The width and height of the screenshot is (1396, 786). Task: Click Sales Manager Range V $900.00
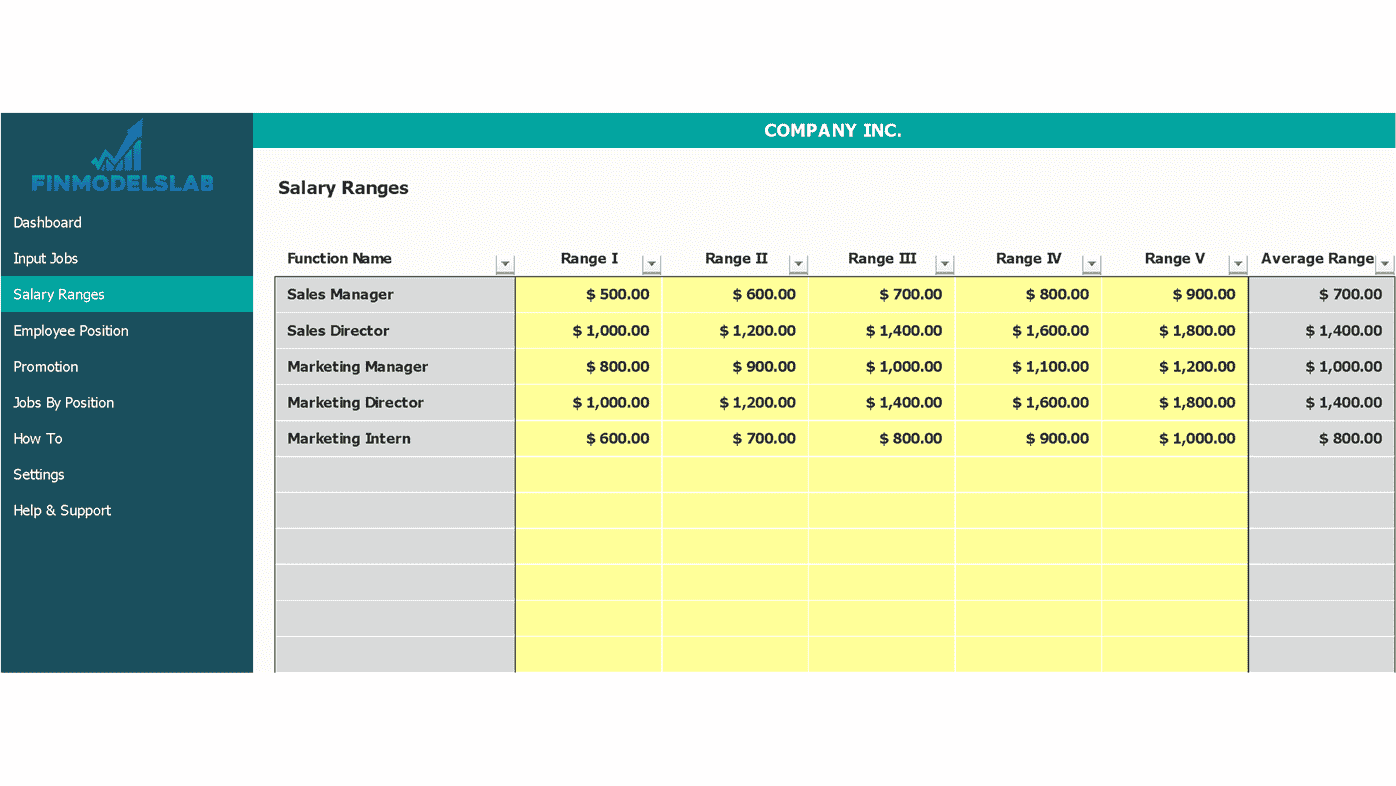(1175, 294)
